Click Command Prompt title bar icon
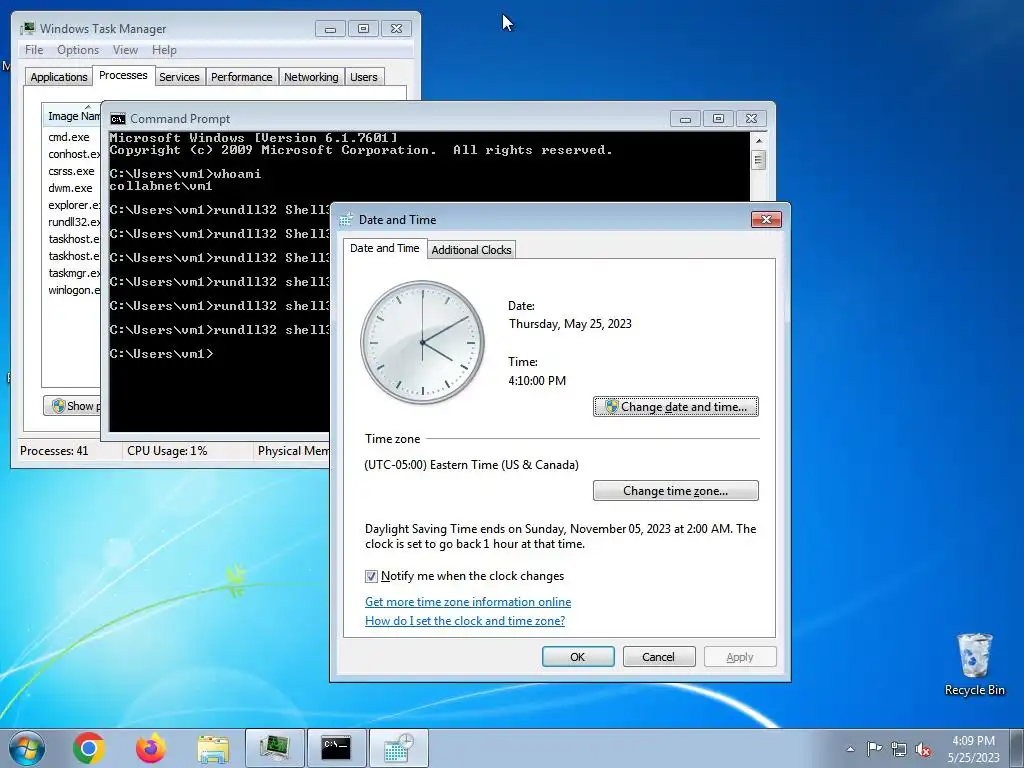This screenshot has height=768, width=1024. pos(118,119)
